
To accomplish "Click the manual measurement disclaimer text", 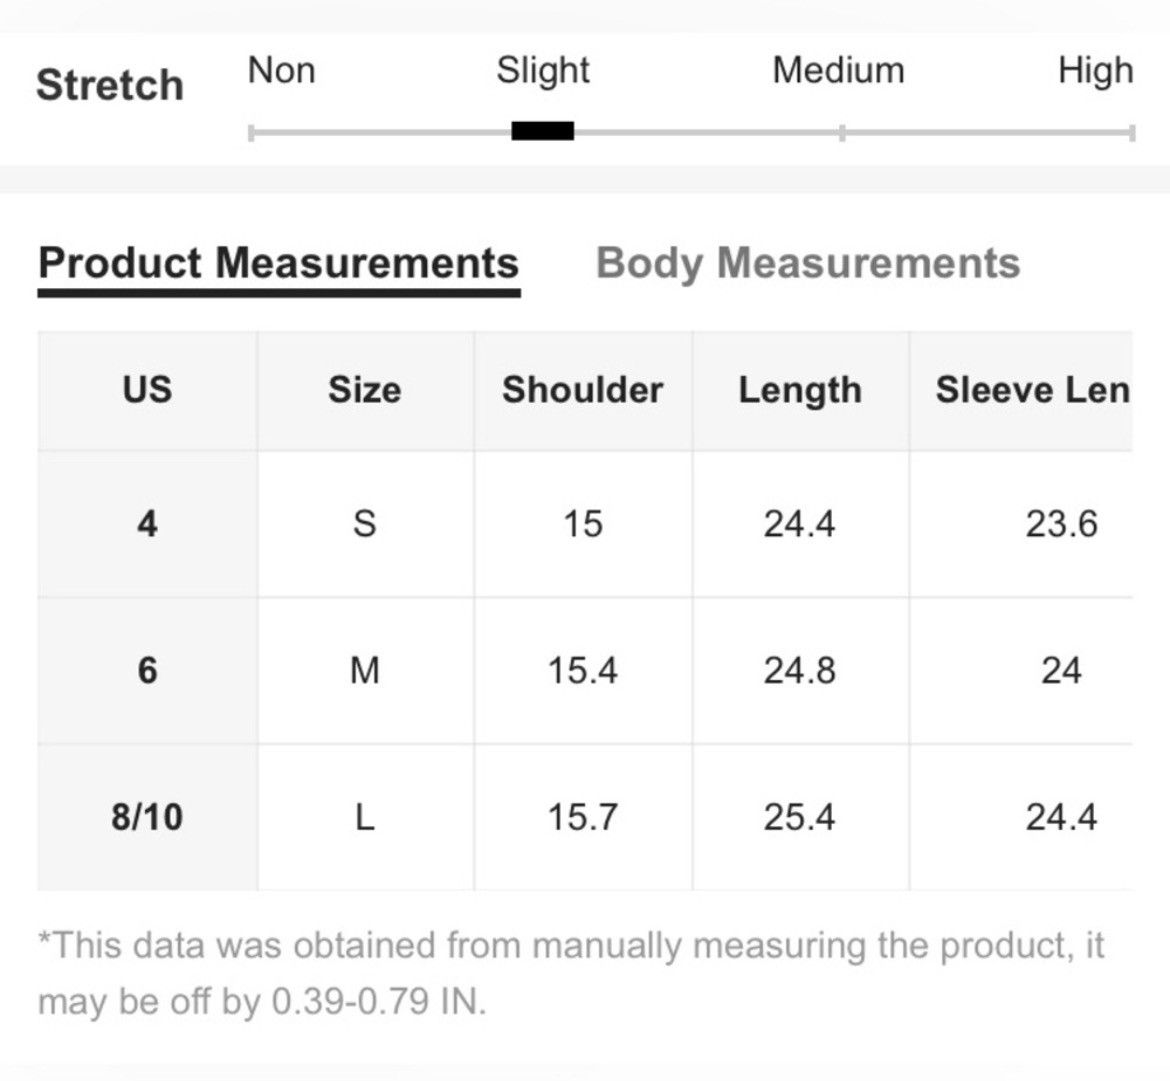I will tap(571, 973).
